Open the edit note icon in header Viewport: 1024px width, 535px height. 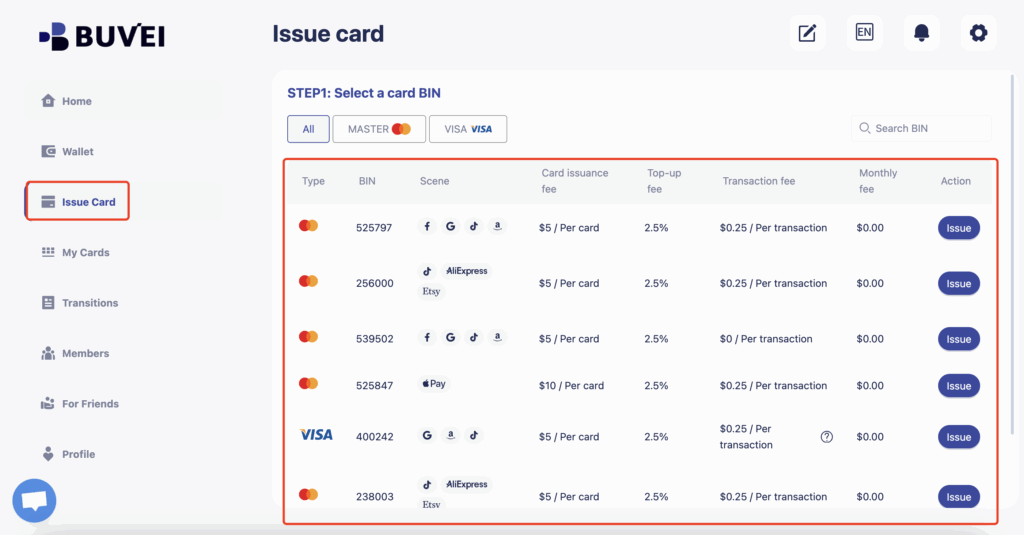pos(807,33)
